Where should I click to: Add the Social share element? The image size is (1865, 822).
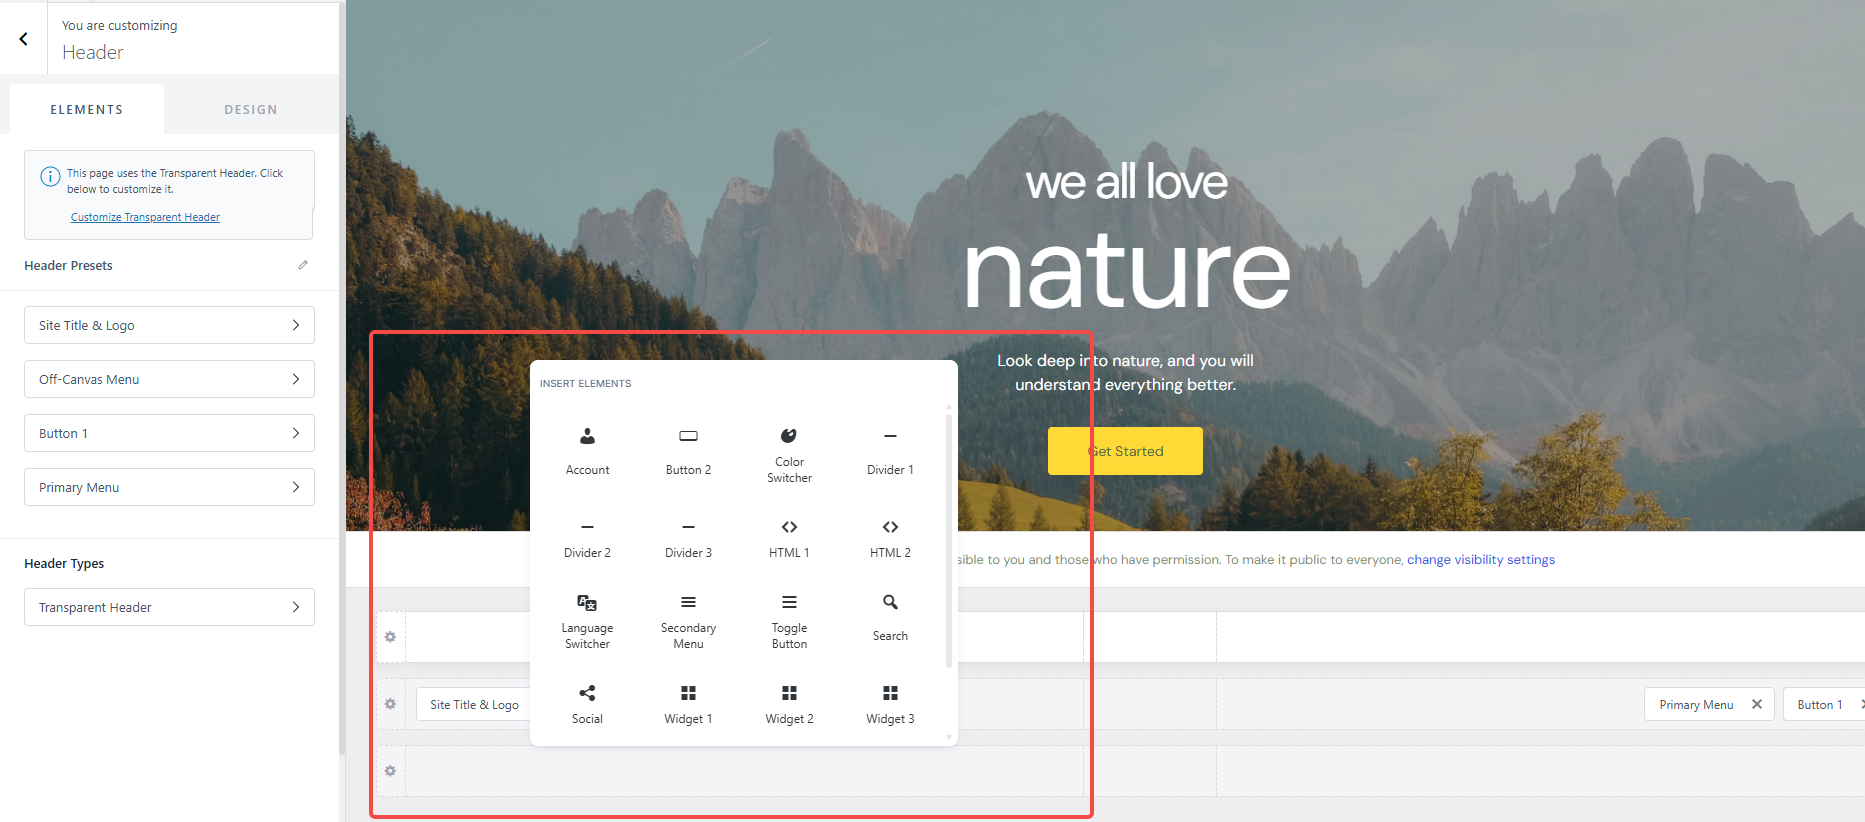click(587, 703)
